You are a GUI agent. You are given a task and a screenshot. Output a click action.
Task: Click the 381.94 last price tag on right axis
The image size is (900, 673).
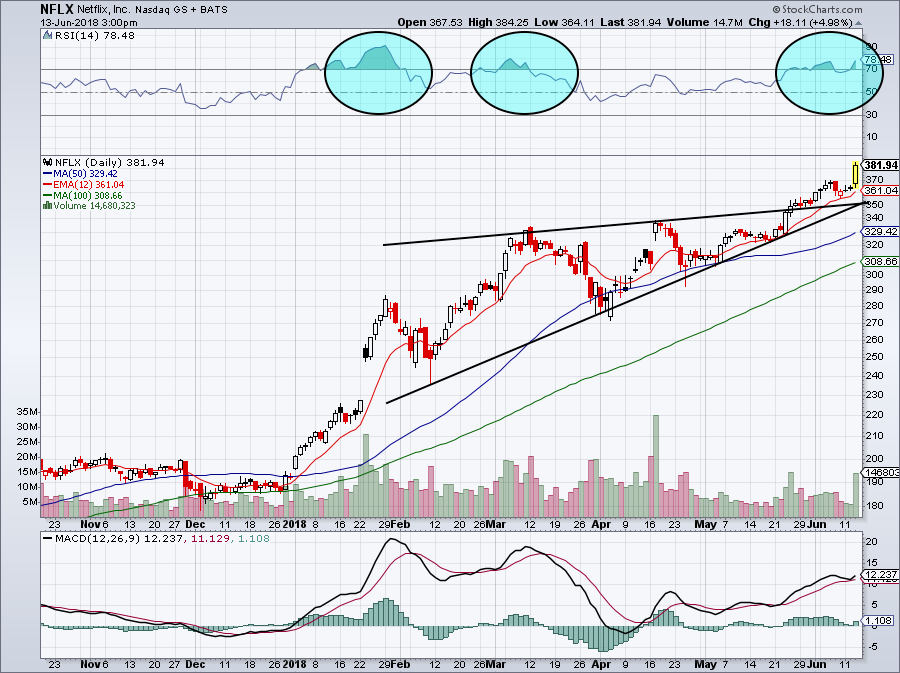pos(880,165)
